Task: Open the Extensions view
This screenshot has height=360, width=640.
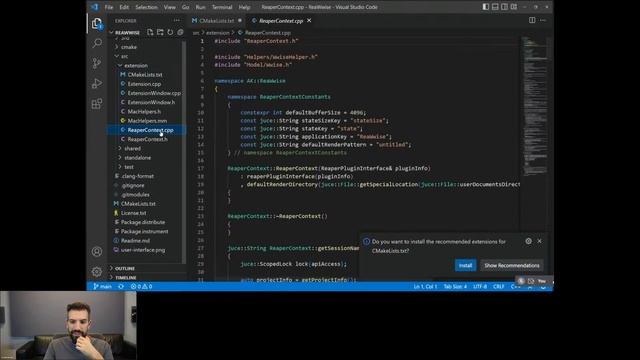Action: (x=97, y=104)
